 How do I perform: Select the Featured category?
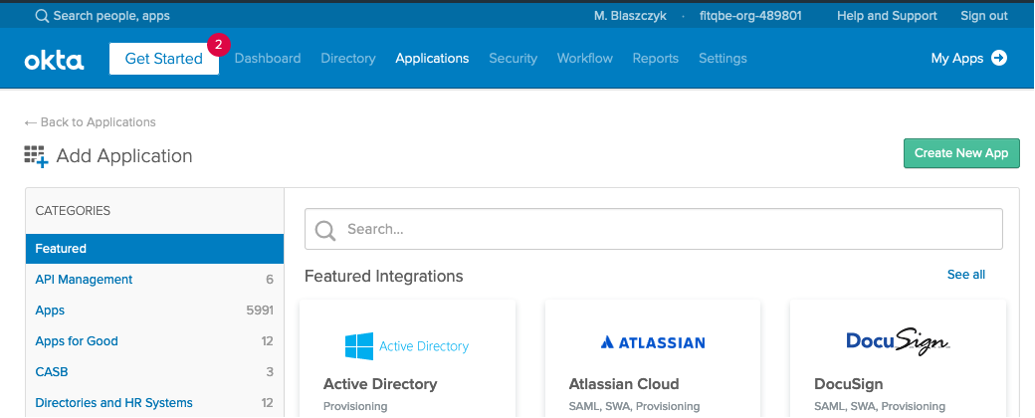click(x=154, y=249)
